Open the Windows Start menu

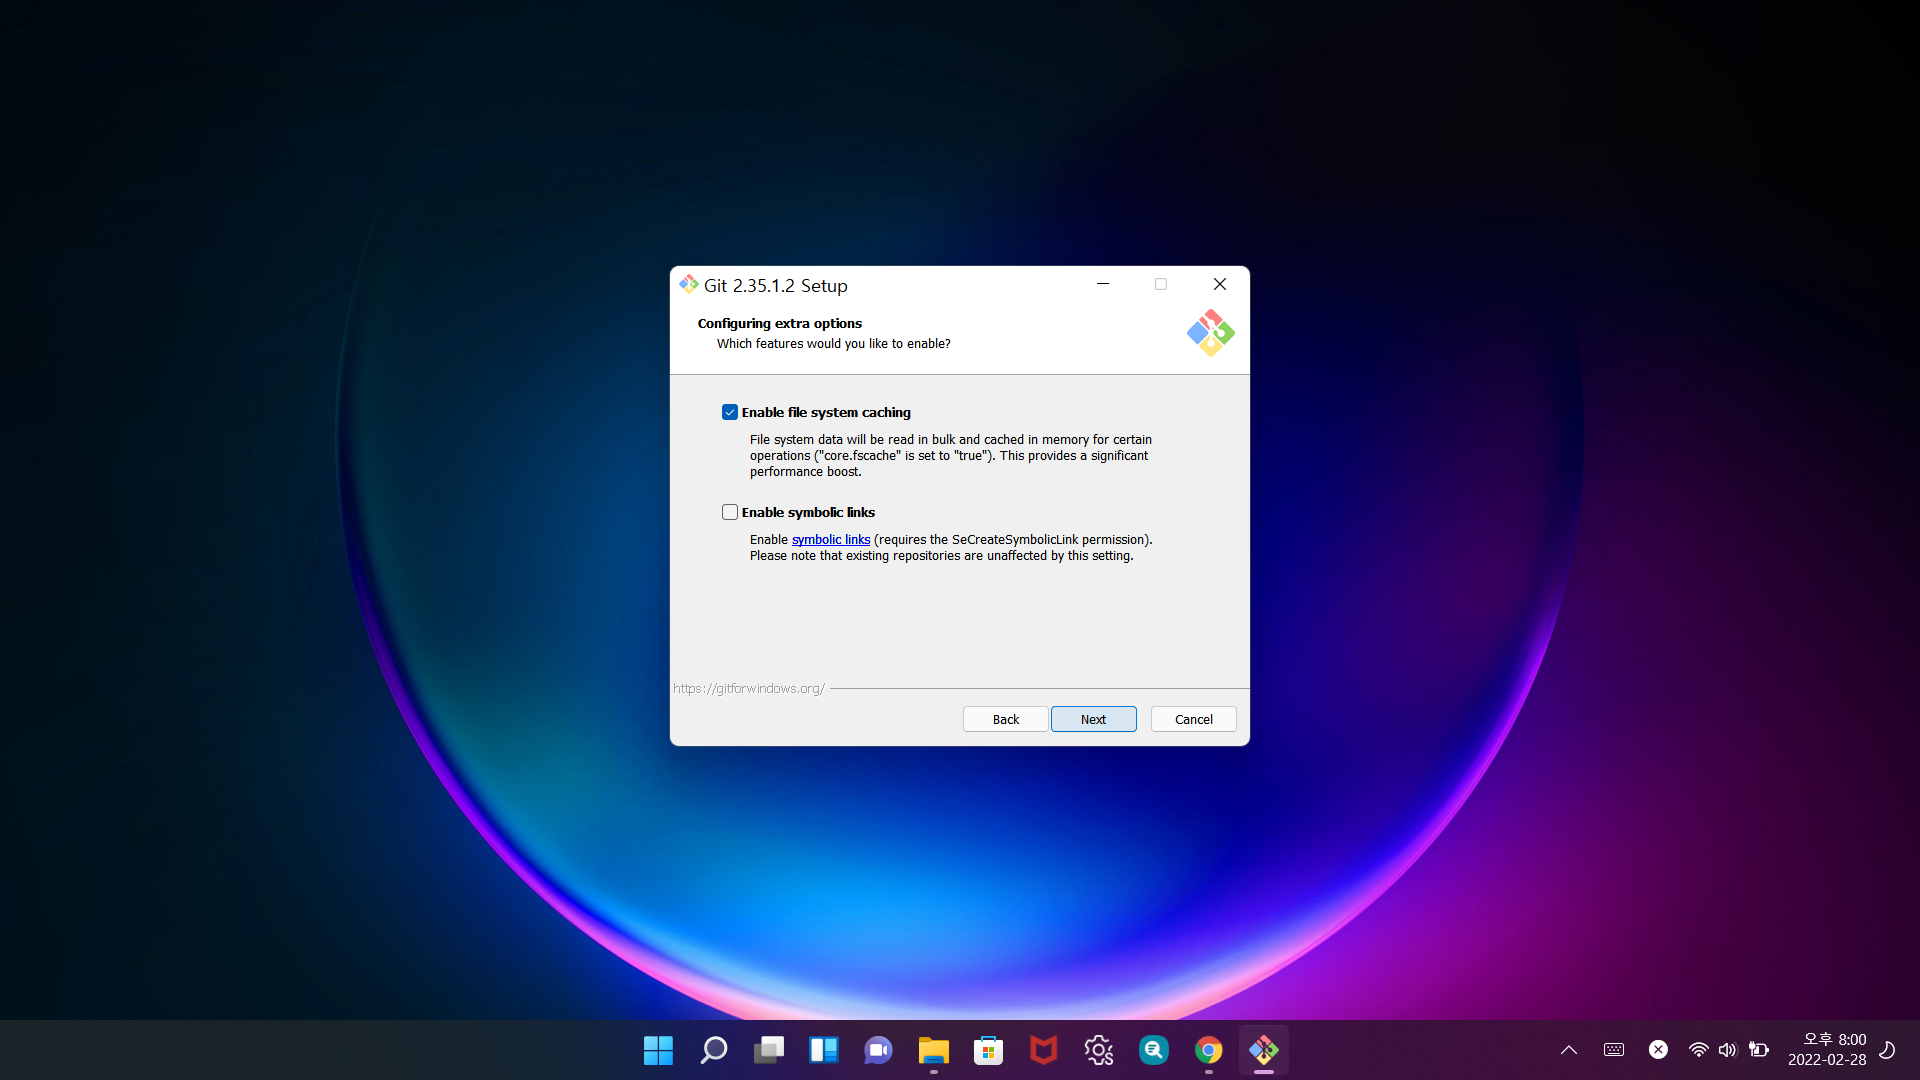658,1050
